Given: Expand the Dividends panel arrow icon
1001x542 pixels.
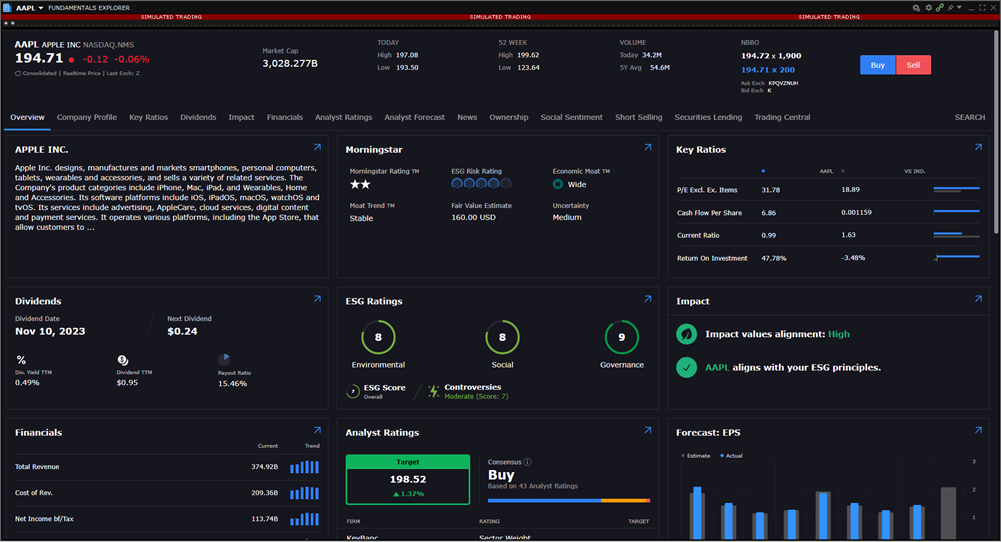Looking at the screenshot, I should pyautogui.click(x=317, y=299).
